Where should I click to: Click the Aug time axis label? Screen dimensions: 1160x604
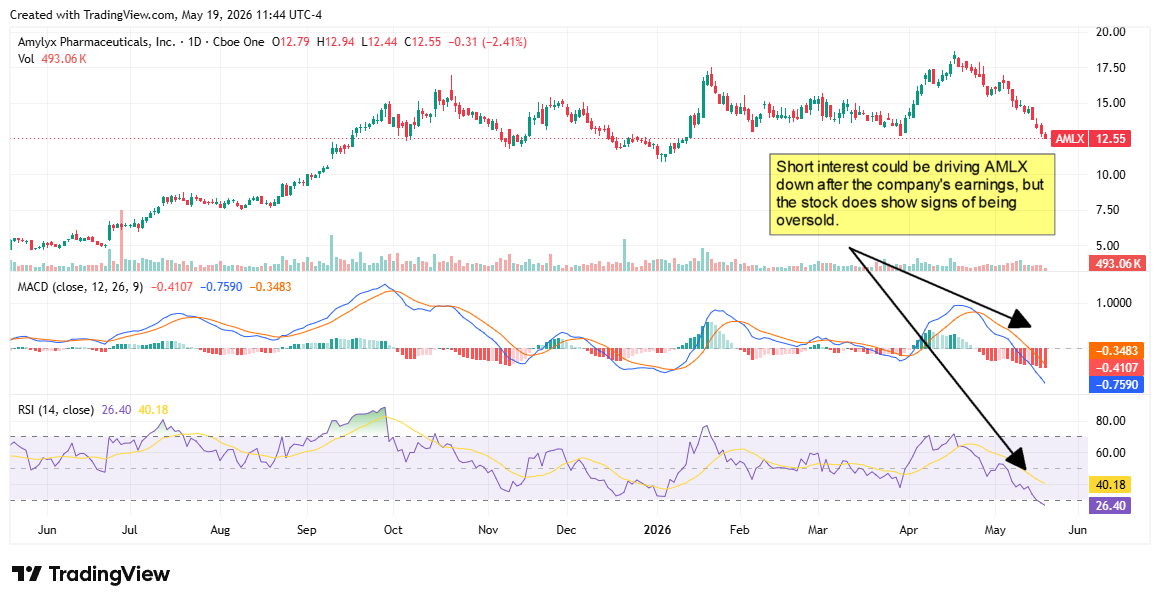[220, 530]
